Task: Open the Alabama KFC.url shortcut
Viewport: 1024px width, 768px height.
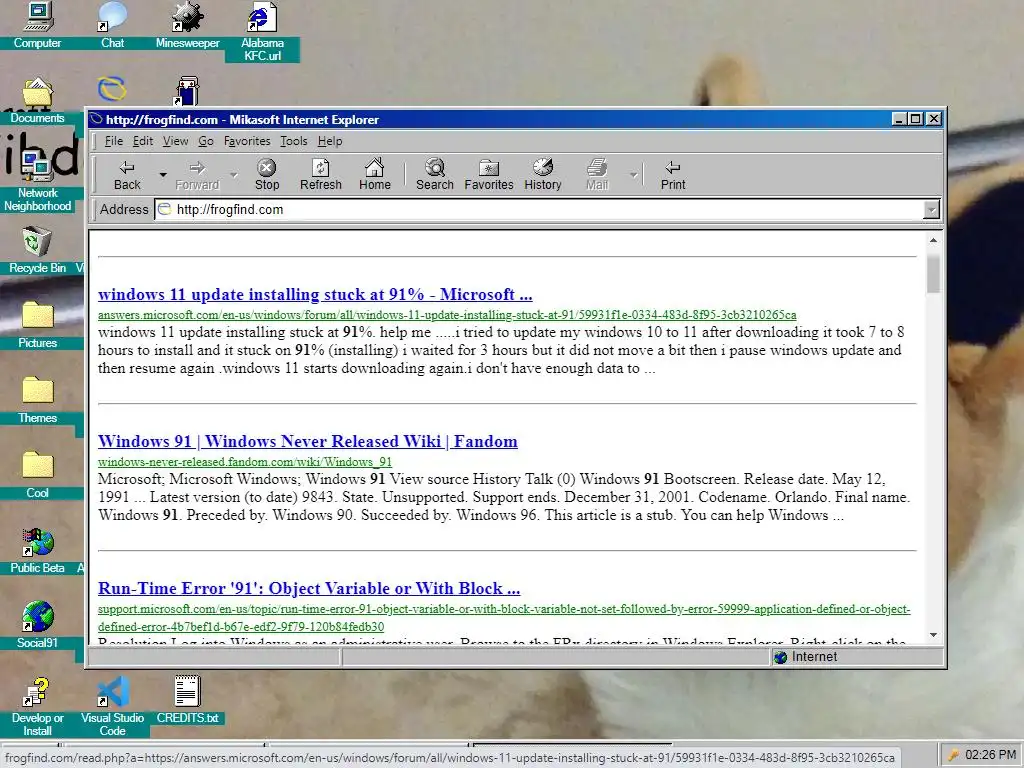Action: (x=263, y=32)
